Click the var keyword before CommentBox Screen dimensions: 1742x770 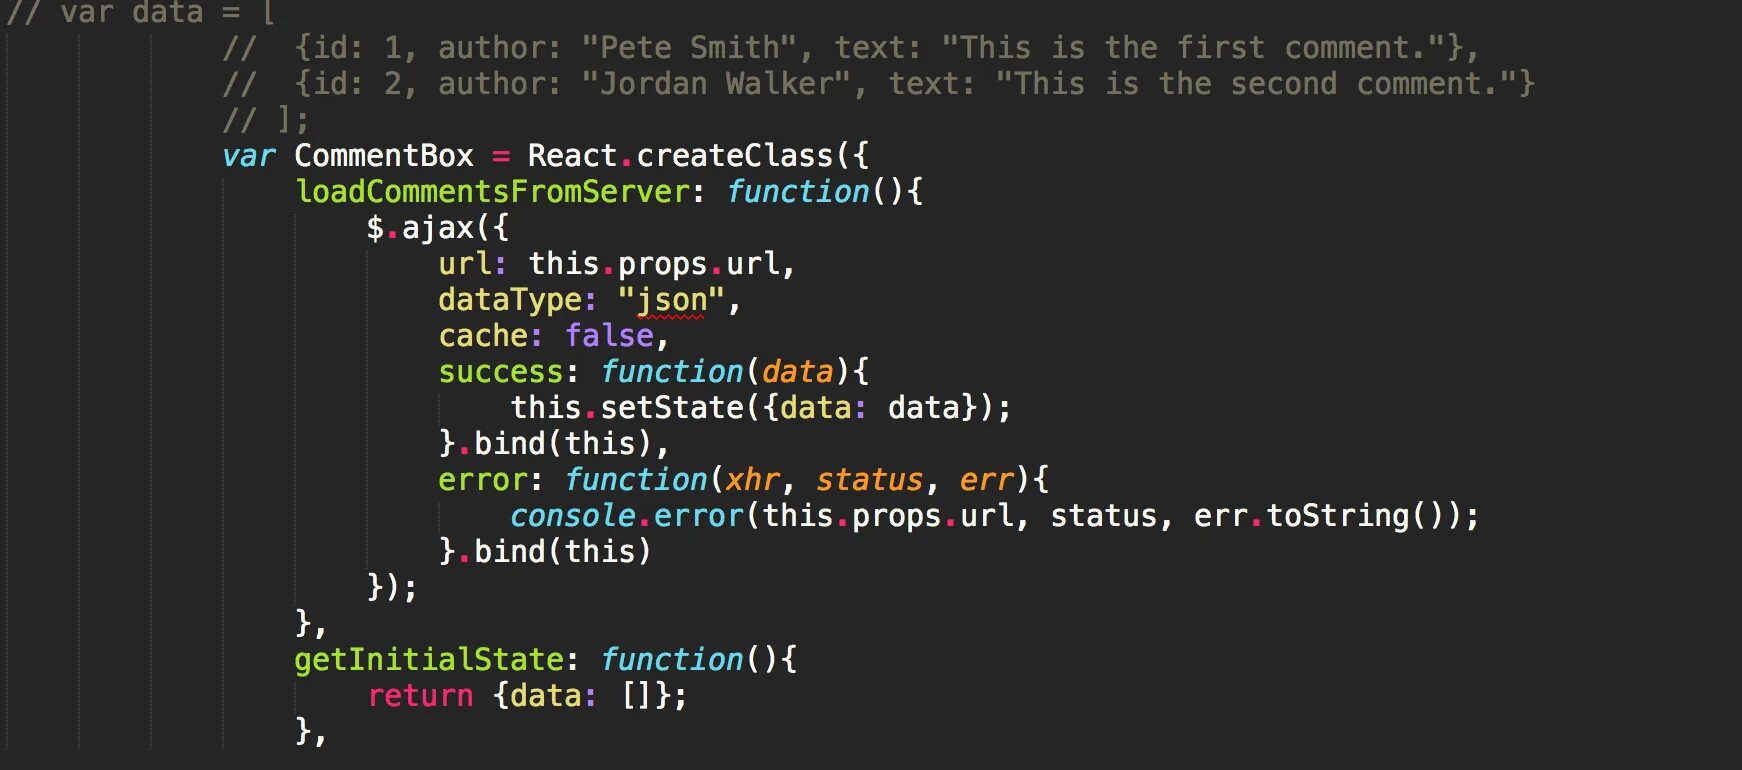pyautogui.click(x=248, y=156)
